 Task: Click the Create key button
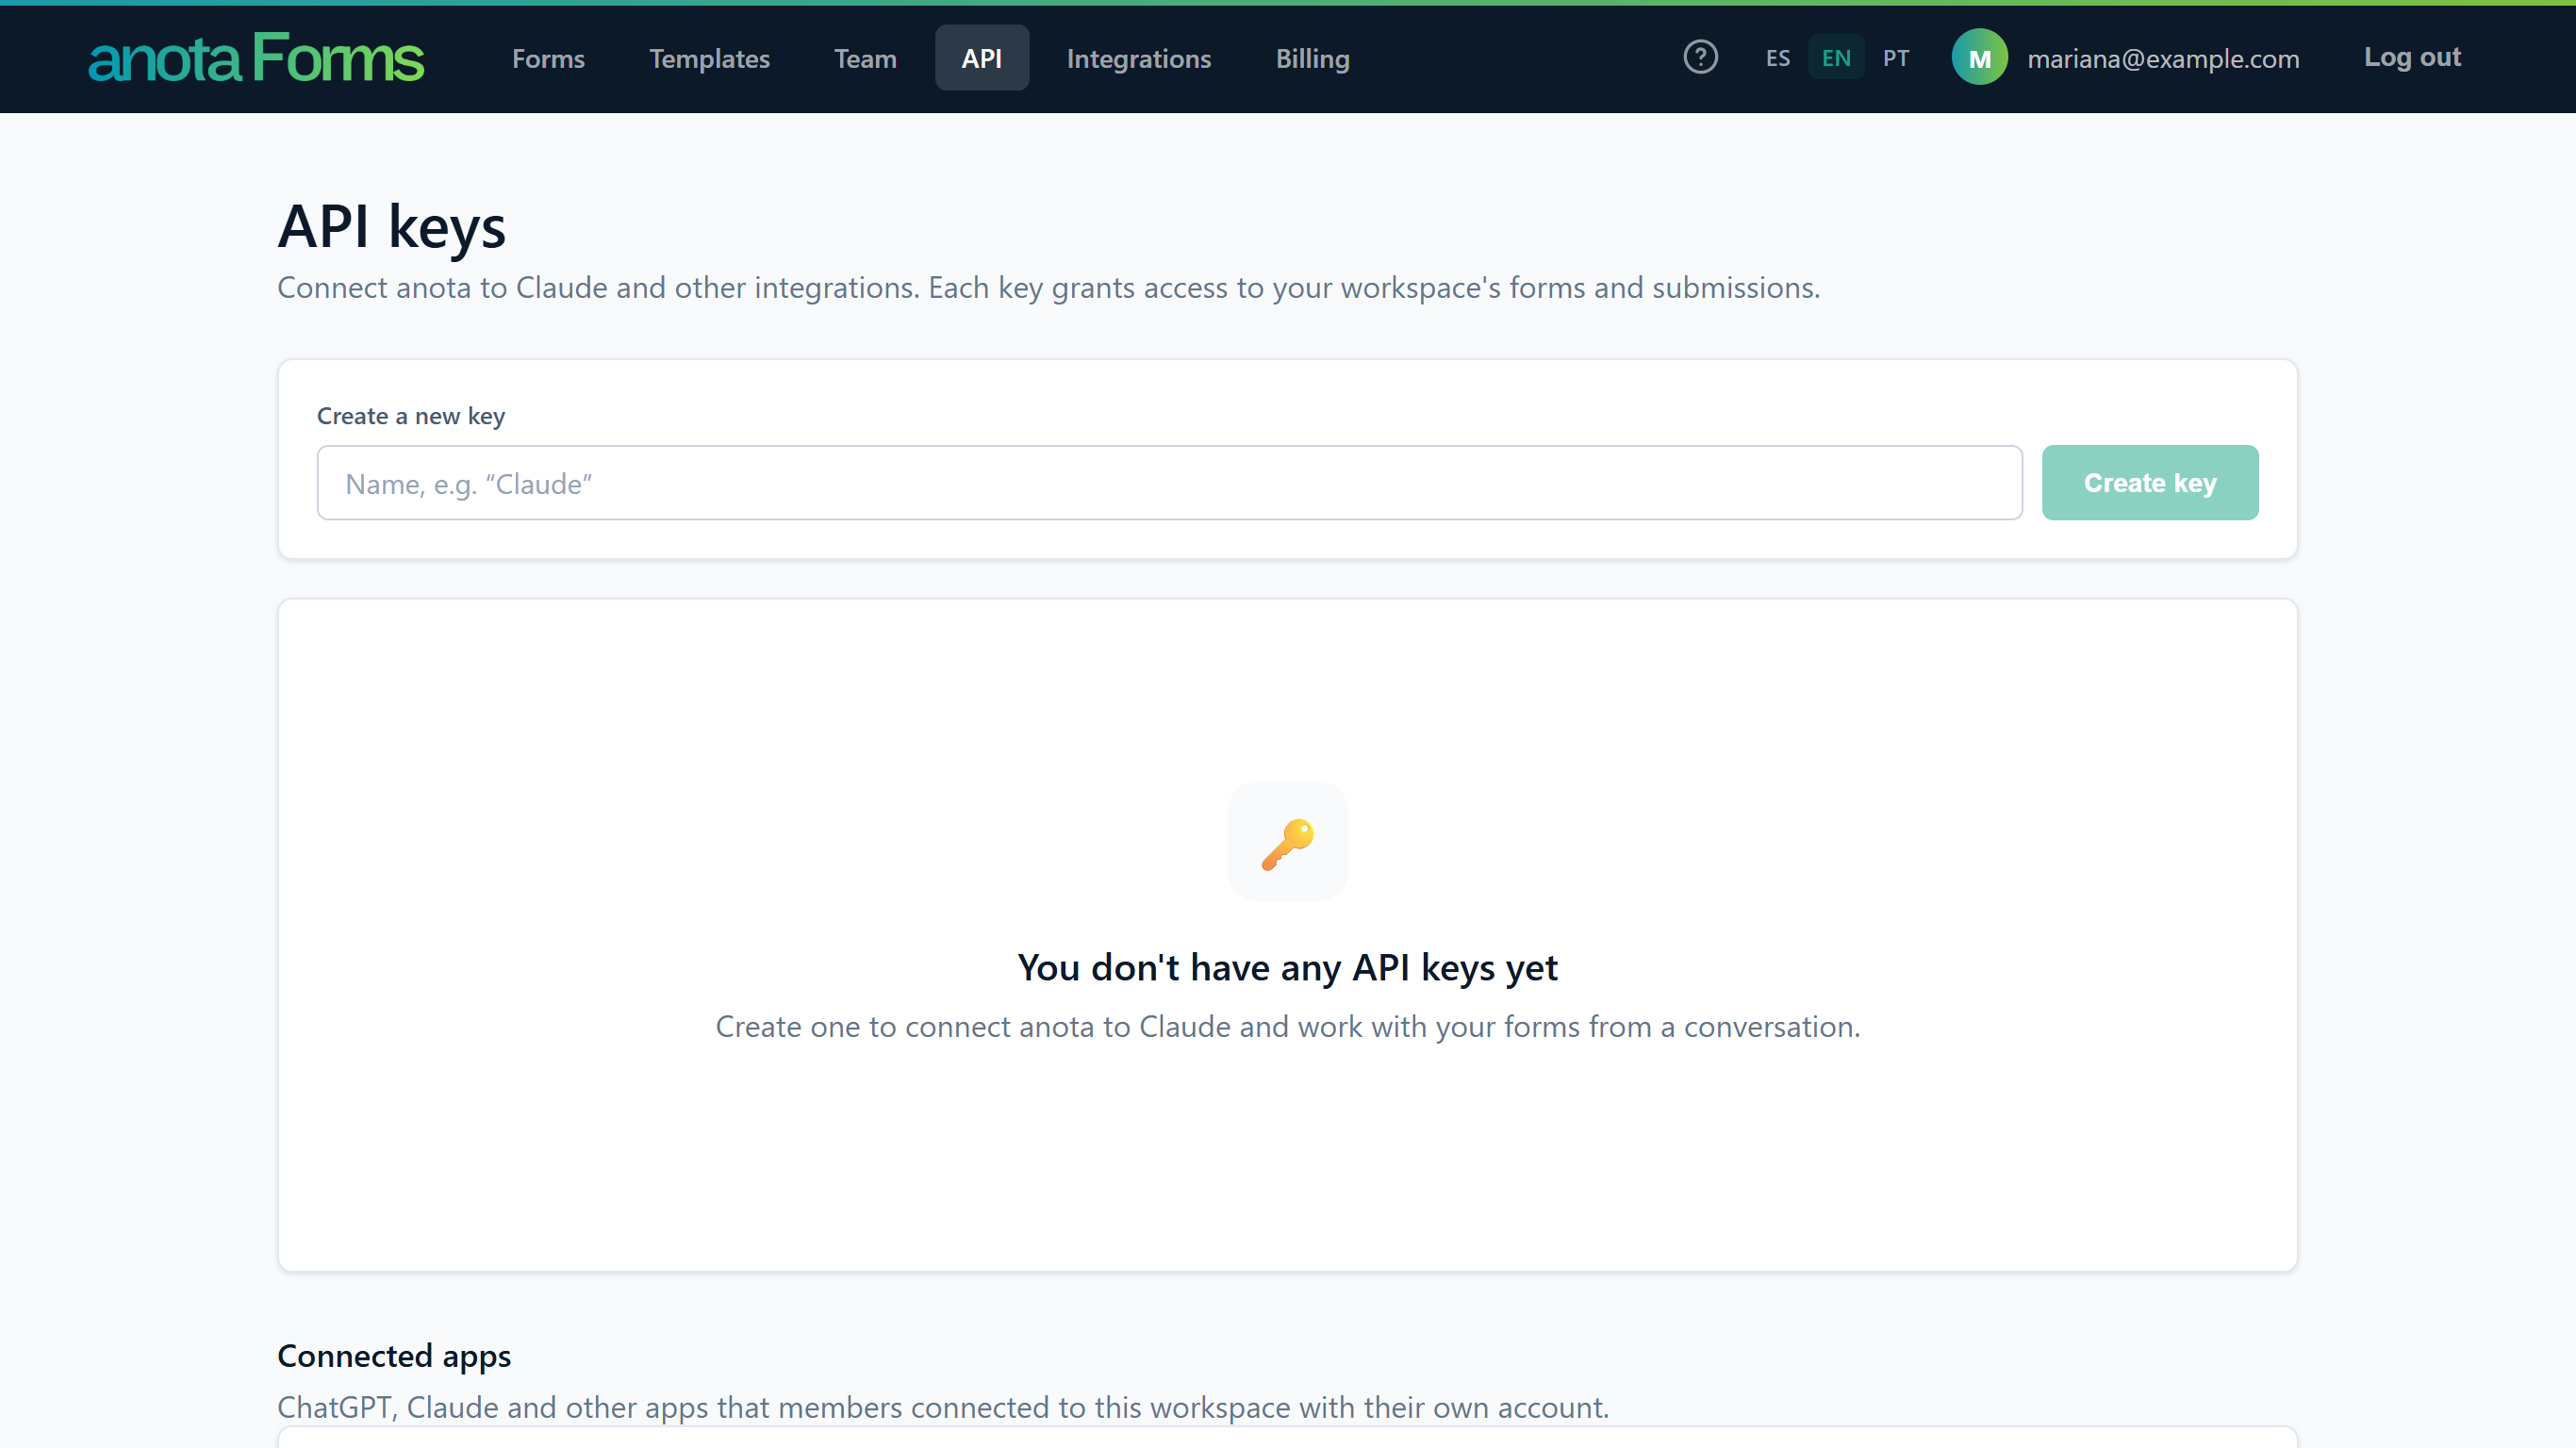2150,483
